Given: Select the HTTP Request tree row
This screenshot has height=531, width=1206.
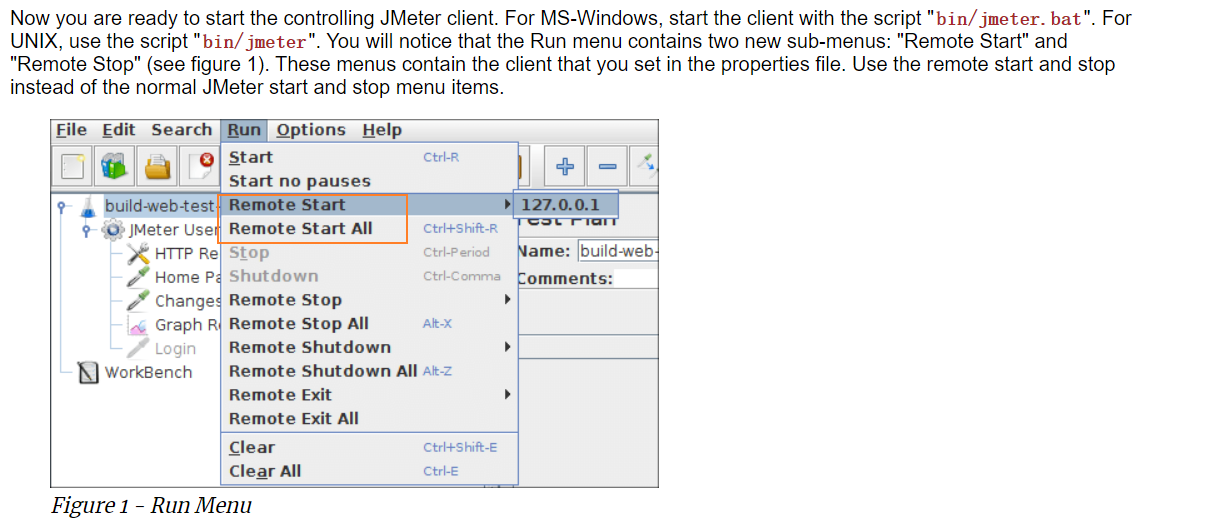Looking at the screenshot, I should pyautogui.click(x=187, y=254).
